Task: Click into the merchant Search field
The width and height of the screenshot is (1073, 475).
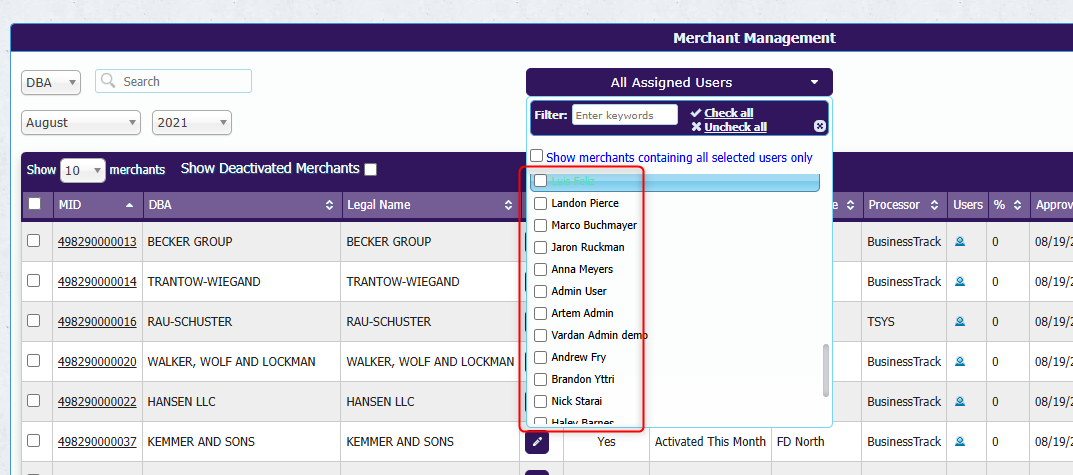Action: pos(173,81)
